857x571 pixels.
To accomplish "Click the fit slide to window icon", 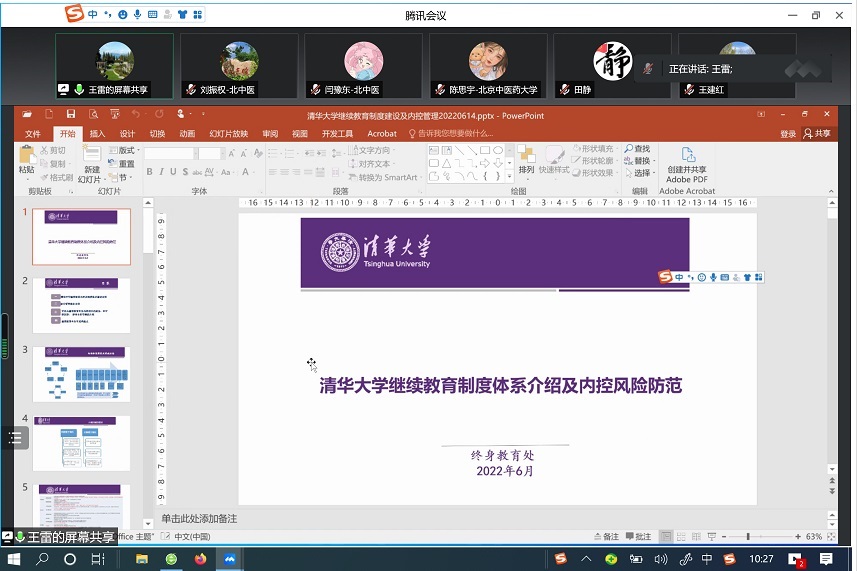I will [x=831, y=537].
